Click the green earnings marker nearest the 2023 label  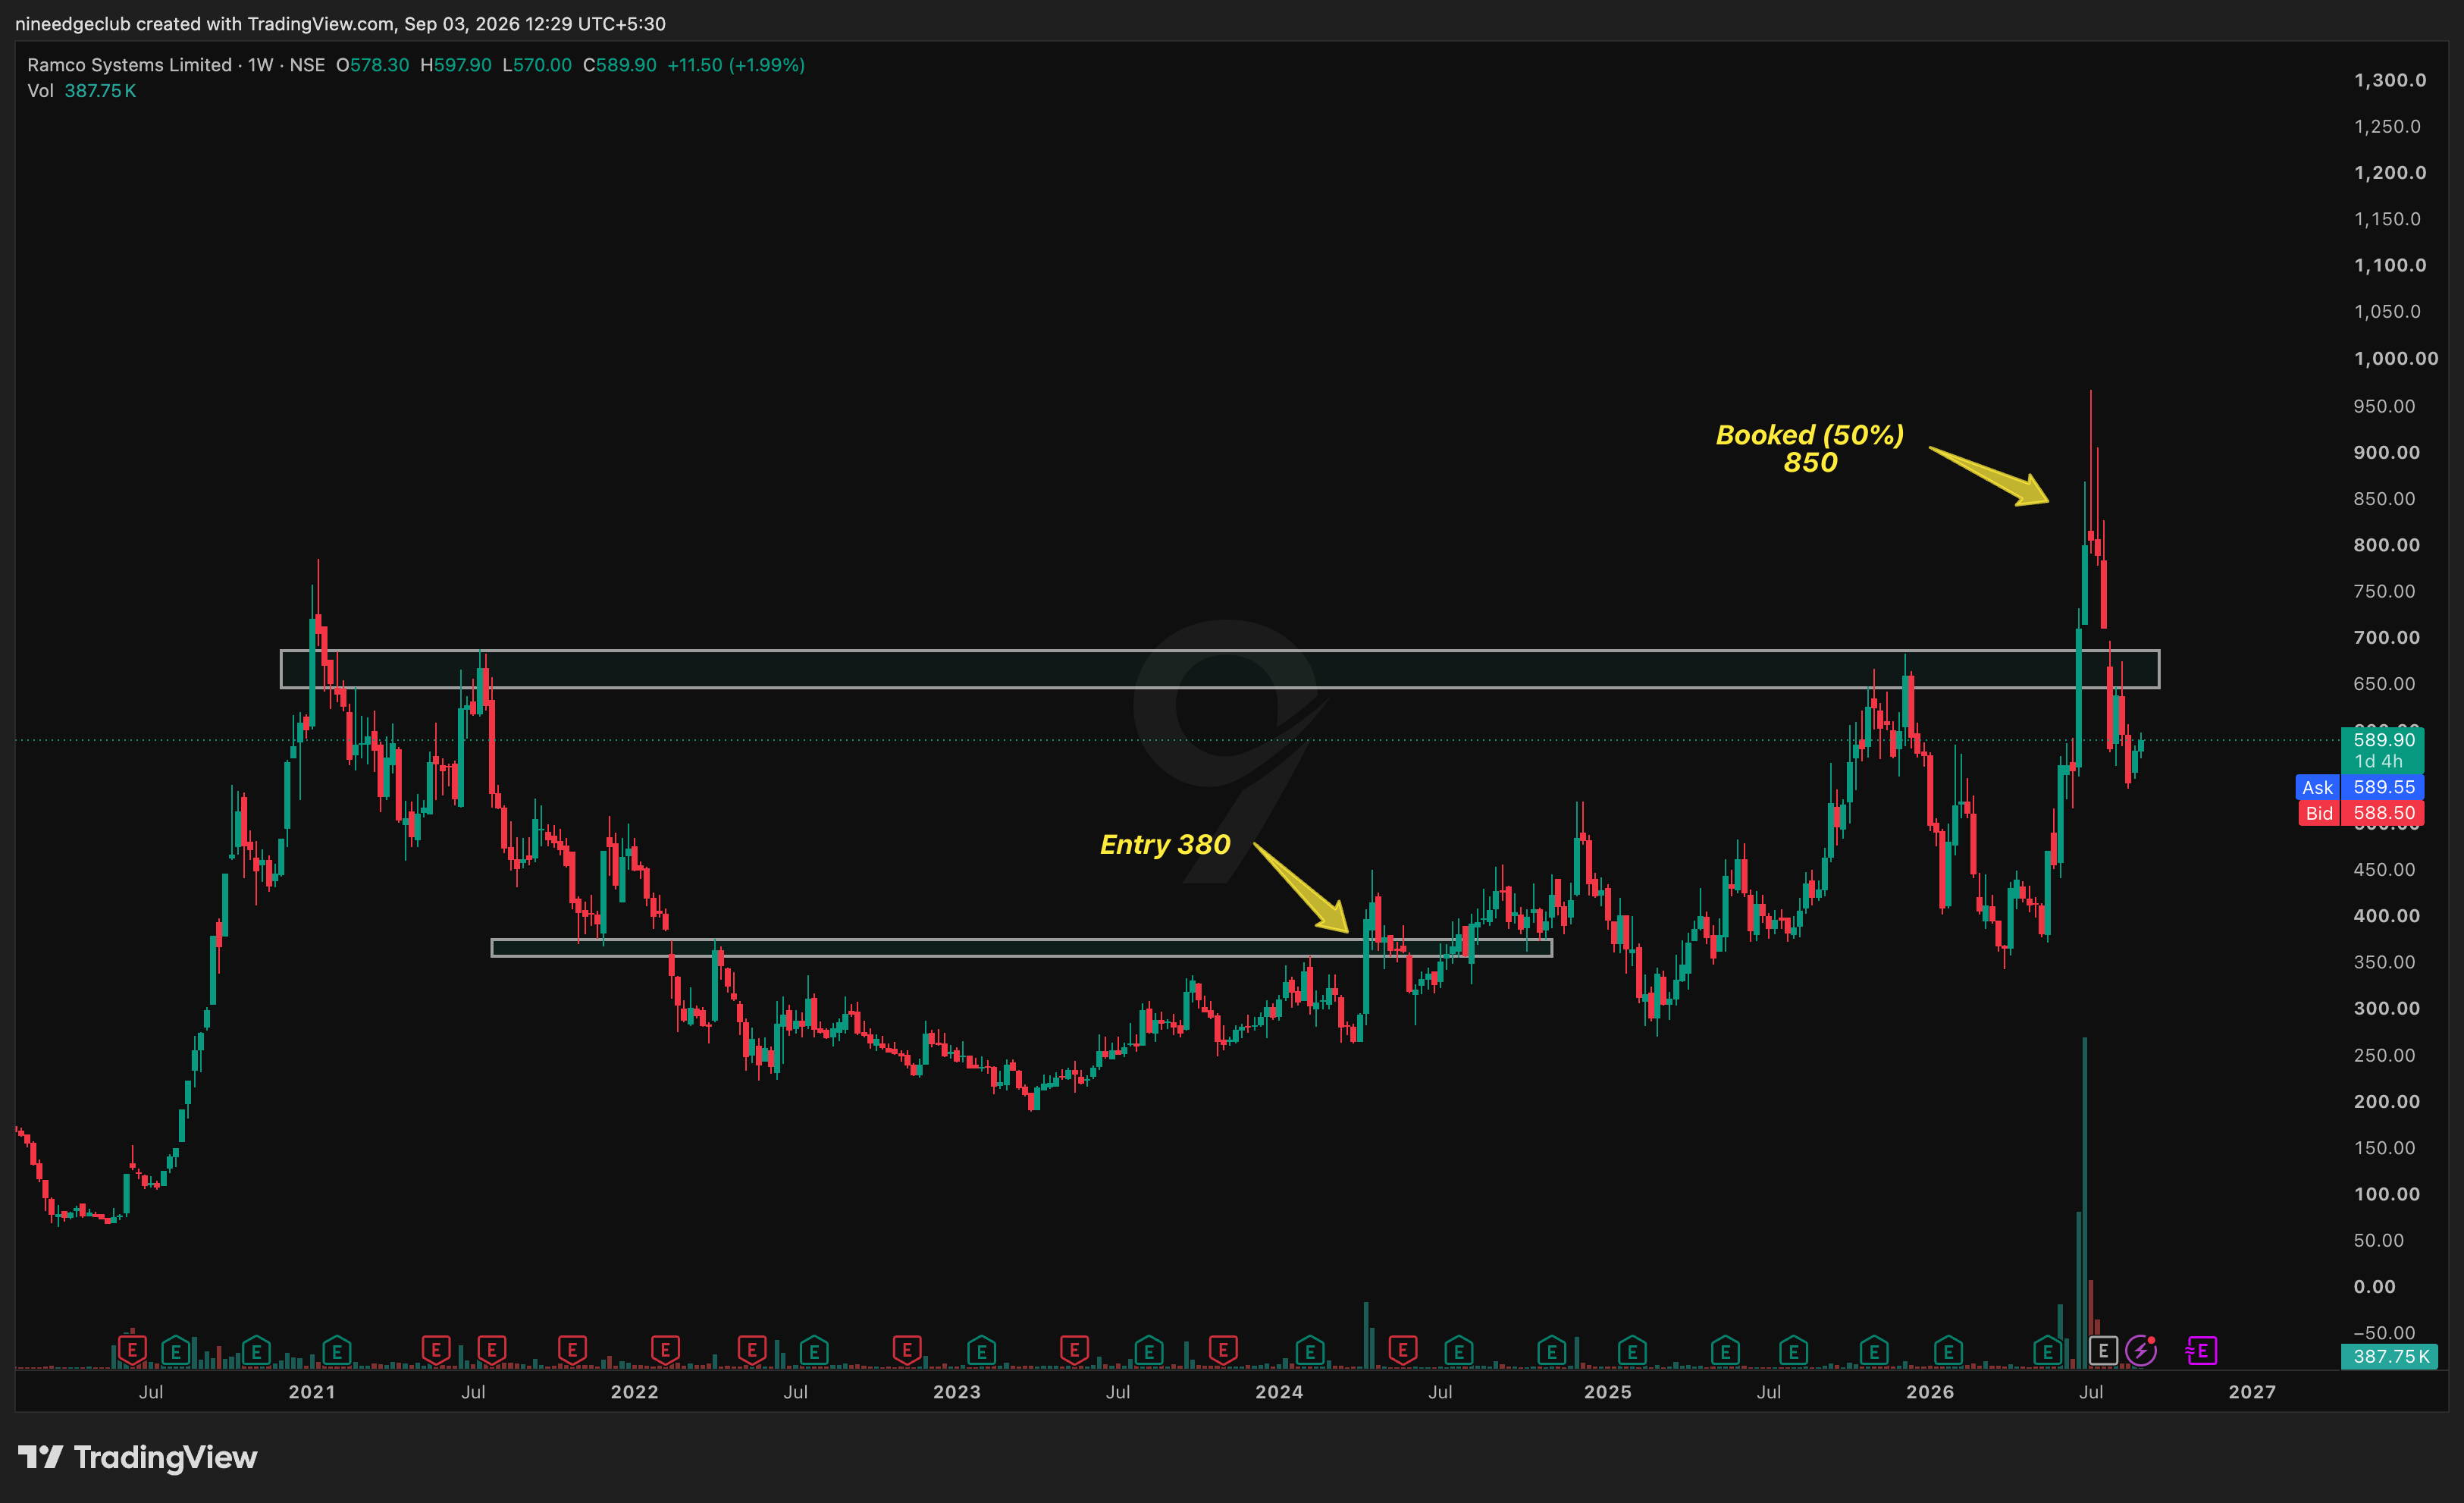(982, 1351)
